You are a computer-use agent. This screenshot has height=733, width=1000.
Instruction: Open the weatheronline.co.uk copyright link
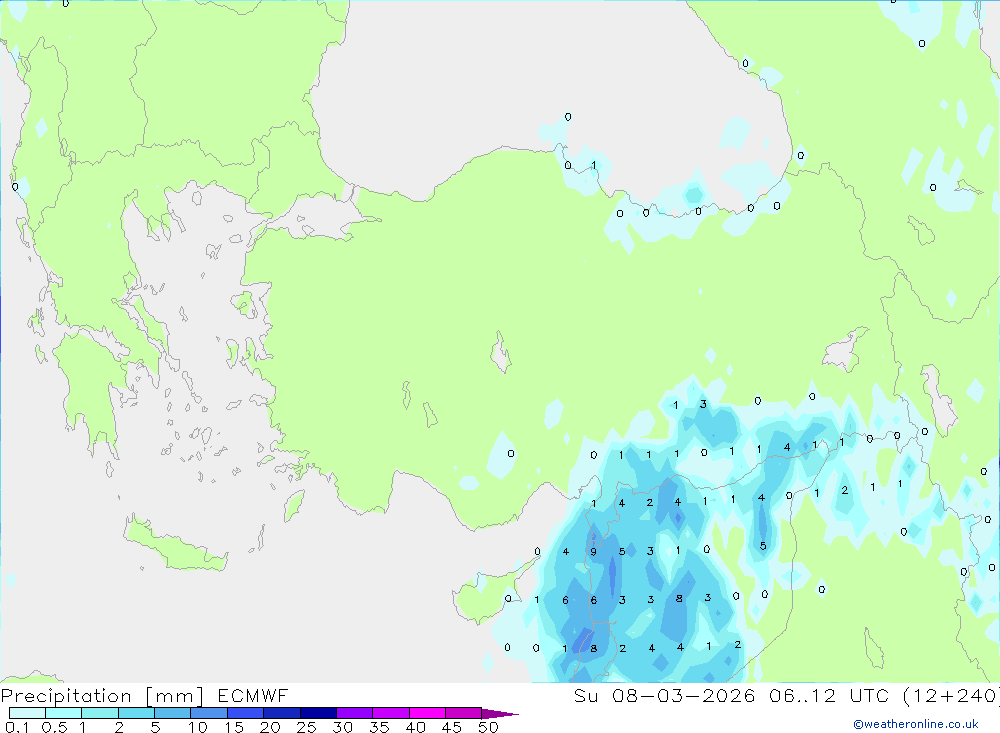(x=916, y=724)
